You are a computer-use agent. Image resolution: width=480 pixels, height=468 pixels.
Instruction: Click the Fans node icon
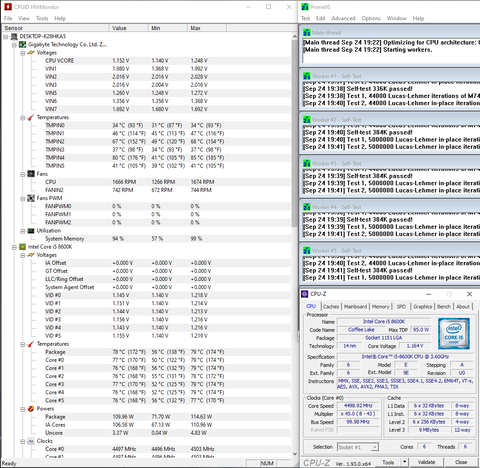(31, 174)
